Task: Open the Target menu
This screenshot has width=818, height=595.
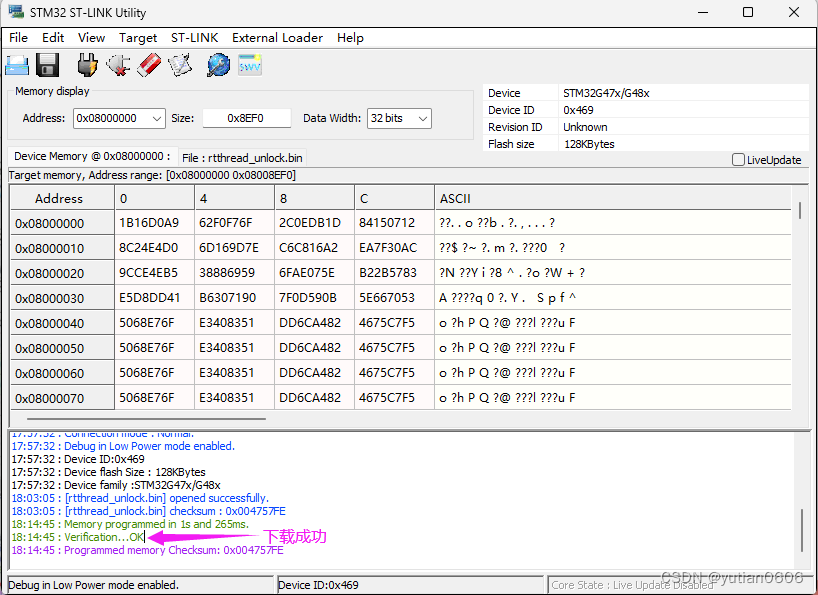Action: coord(138,37)
